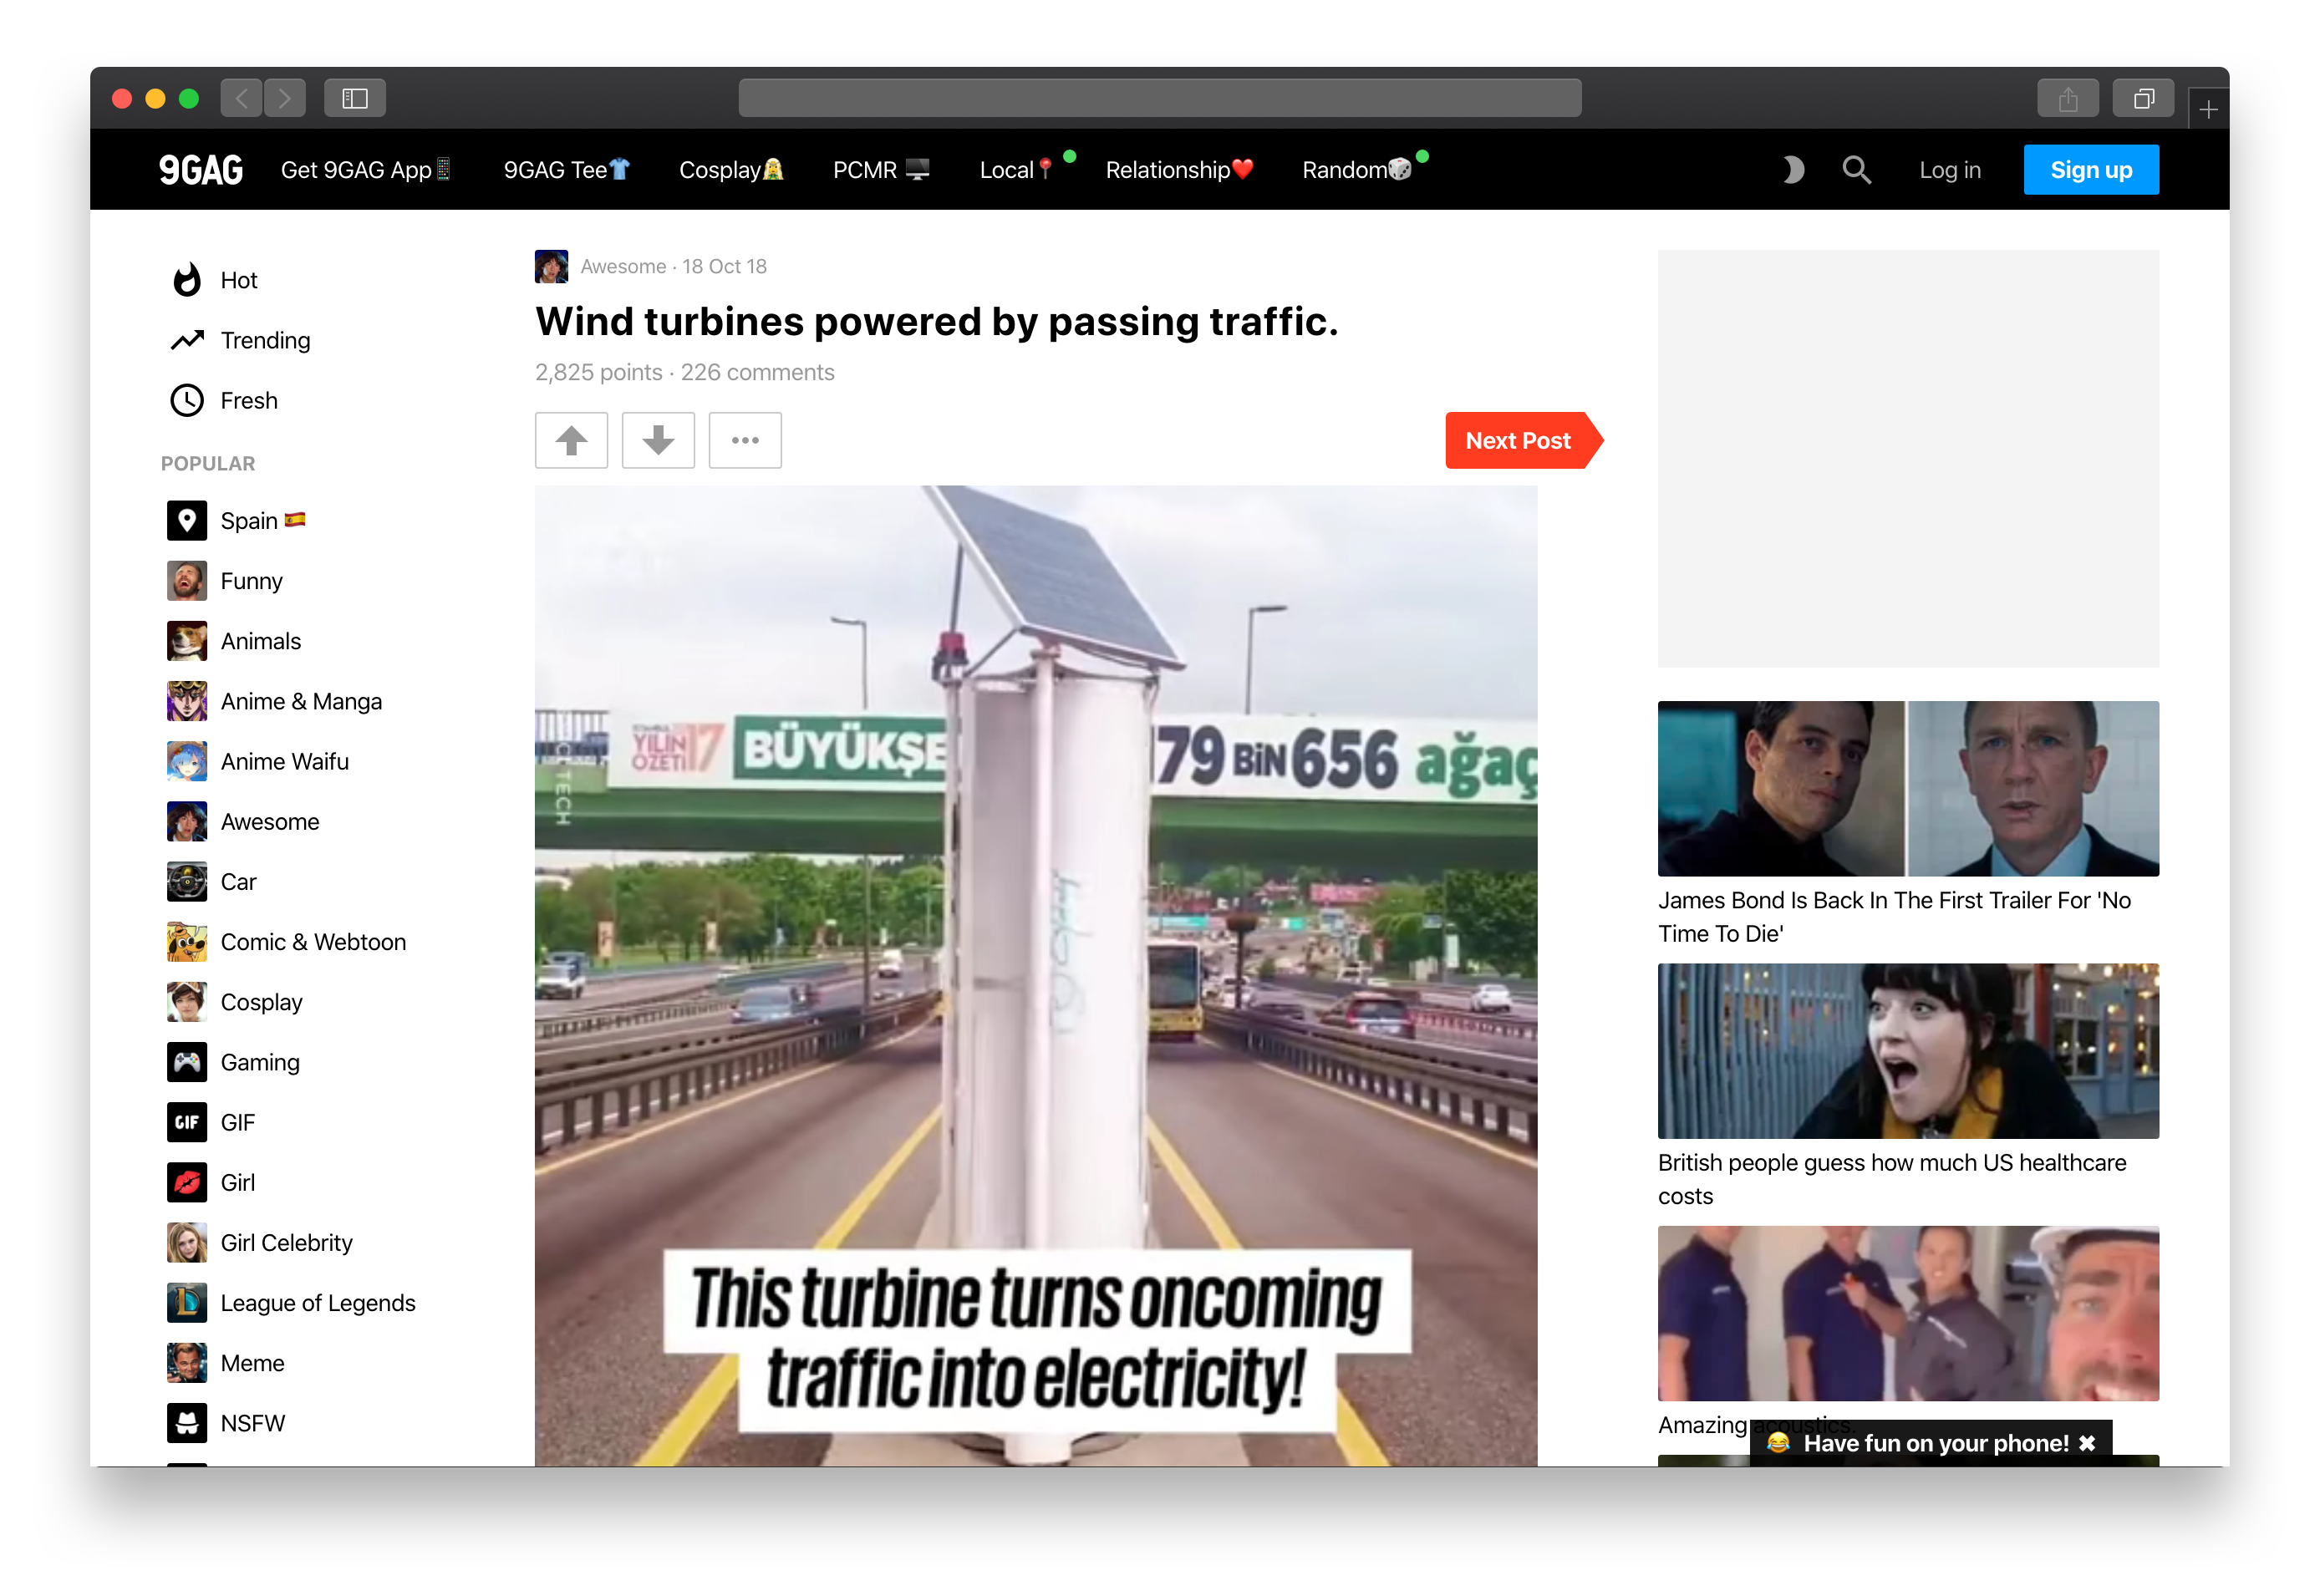The height and width of the screenshot is (1596, 2320).
Task: Open the League of Legends icon
Action: 187,1303
